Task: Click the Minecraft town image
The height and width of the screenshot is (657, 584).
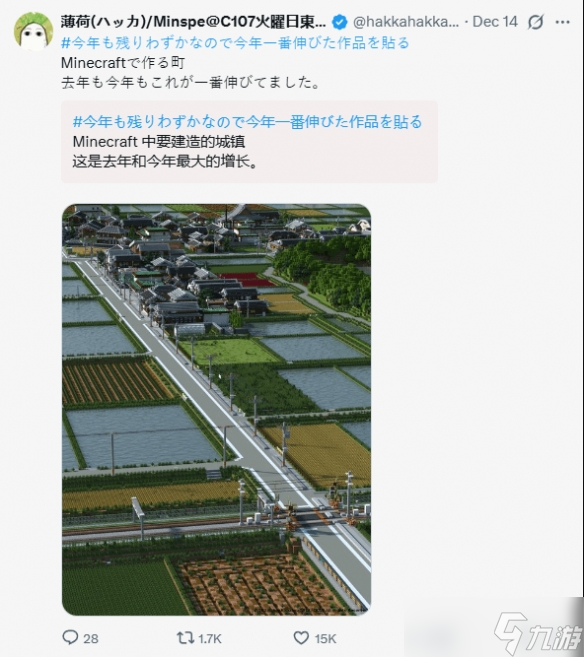Action: coord(217,409)
